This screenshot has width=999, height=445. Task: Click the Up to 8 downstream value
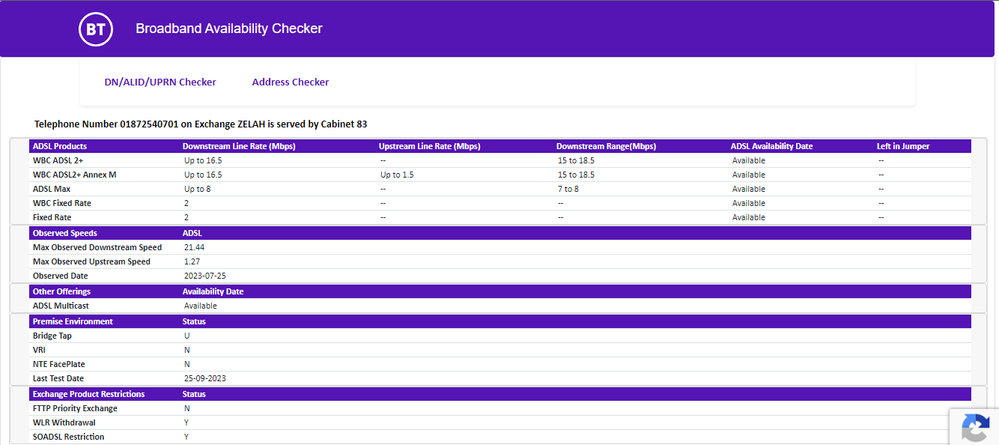[198, 189]
